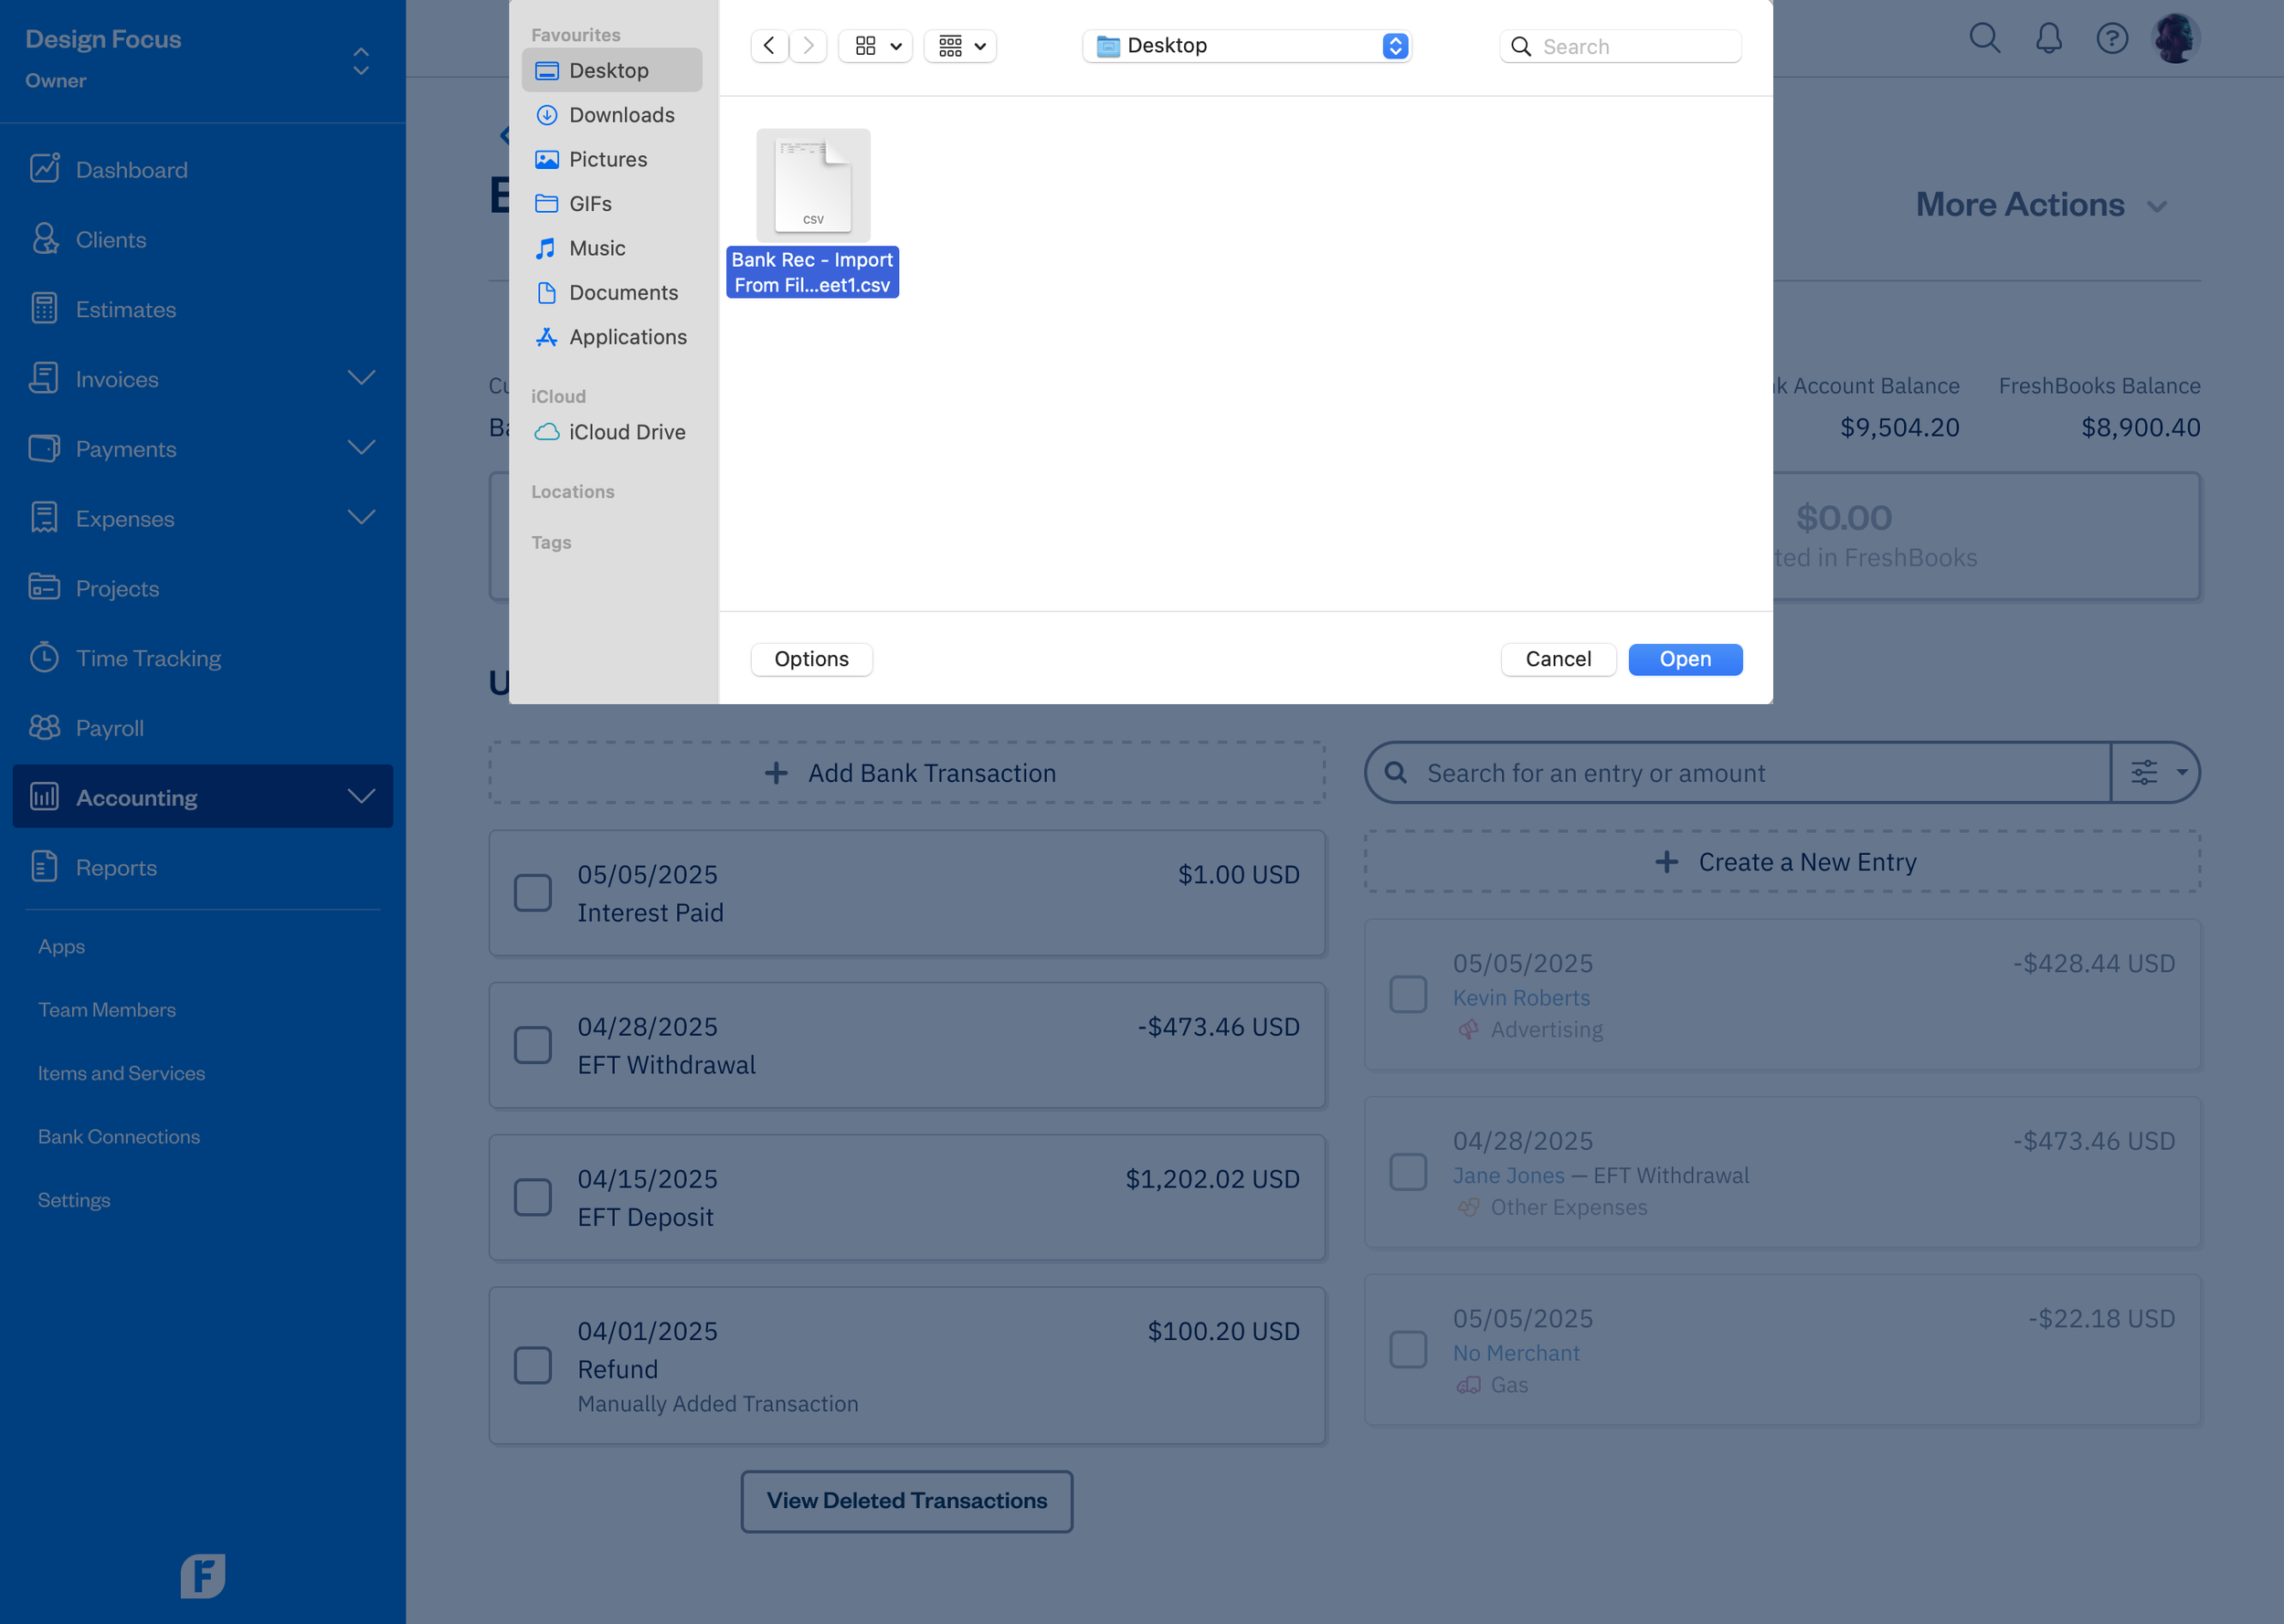Select the Time Tracking icon

44,657
